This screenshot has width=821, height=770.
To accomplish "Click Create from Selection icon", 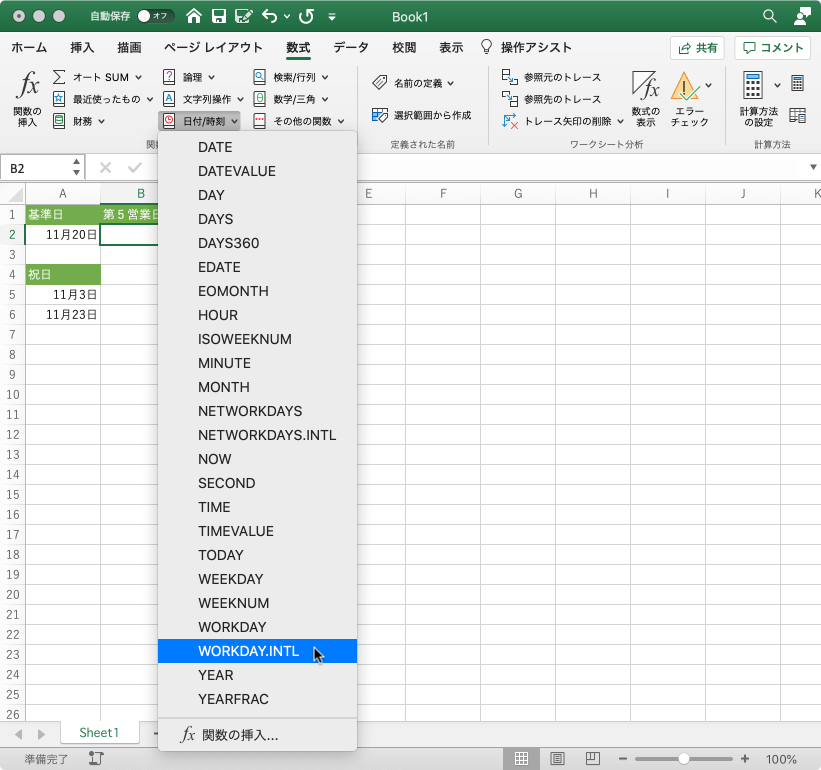I will 380,115.
